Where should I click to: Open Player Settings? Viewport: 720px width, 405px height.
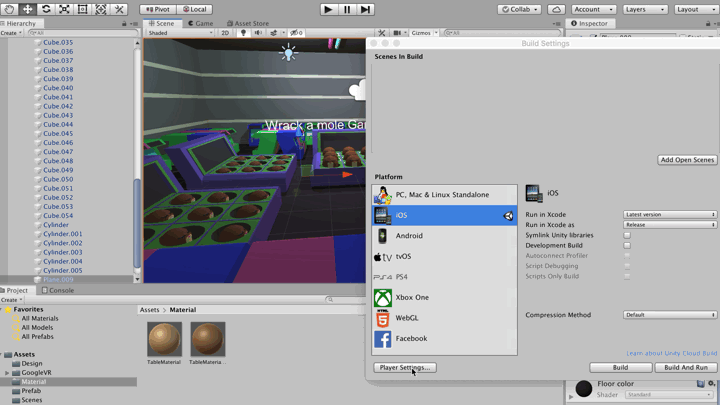click(x=405, y=367)
